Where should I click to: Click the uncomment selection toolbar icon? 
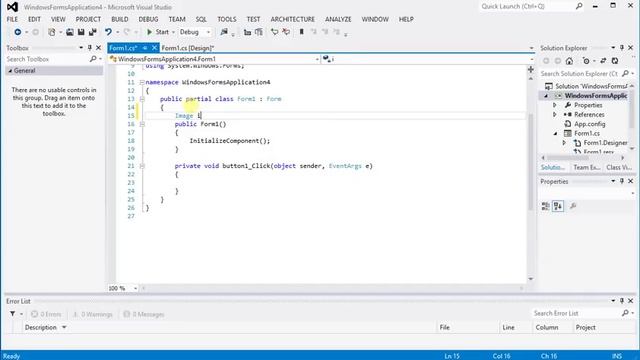point(286,32)
